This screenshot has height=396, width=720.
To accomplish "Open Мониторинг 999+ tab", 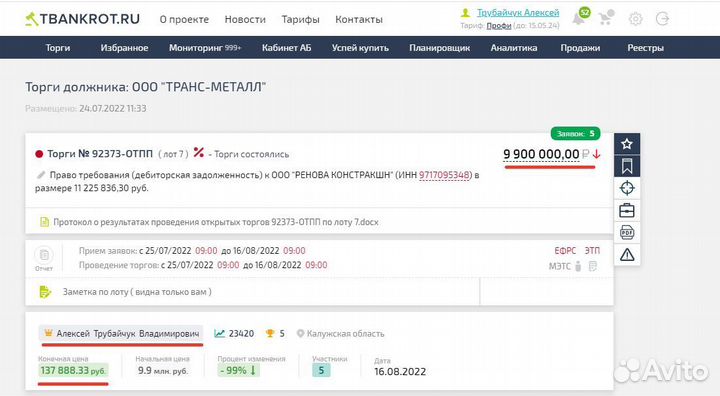I will click(205, 48).
